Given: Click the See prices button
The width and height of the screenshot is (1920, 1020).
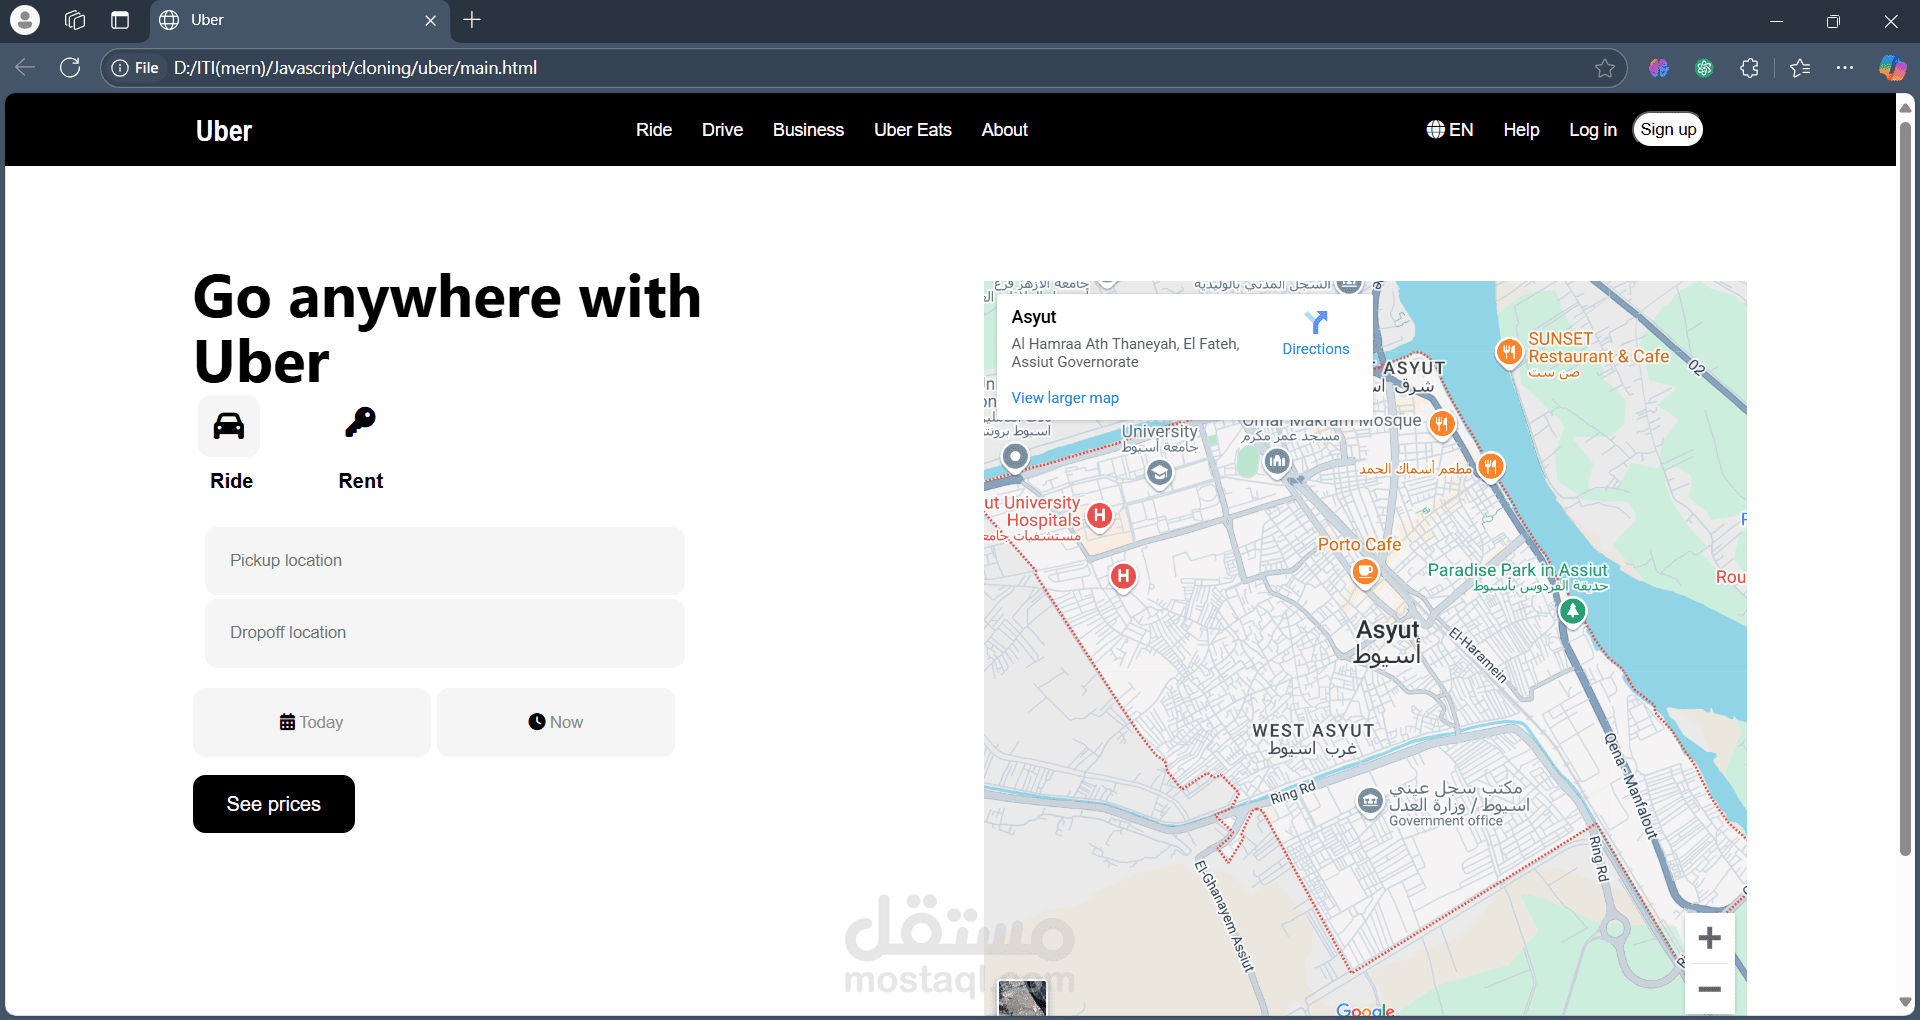Looking at the screenshot, I should (273, 803).
